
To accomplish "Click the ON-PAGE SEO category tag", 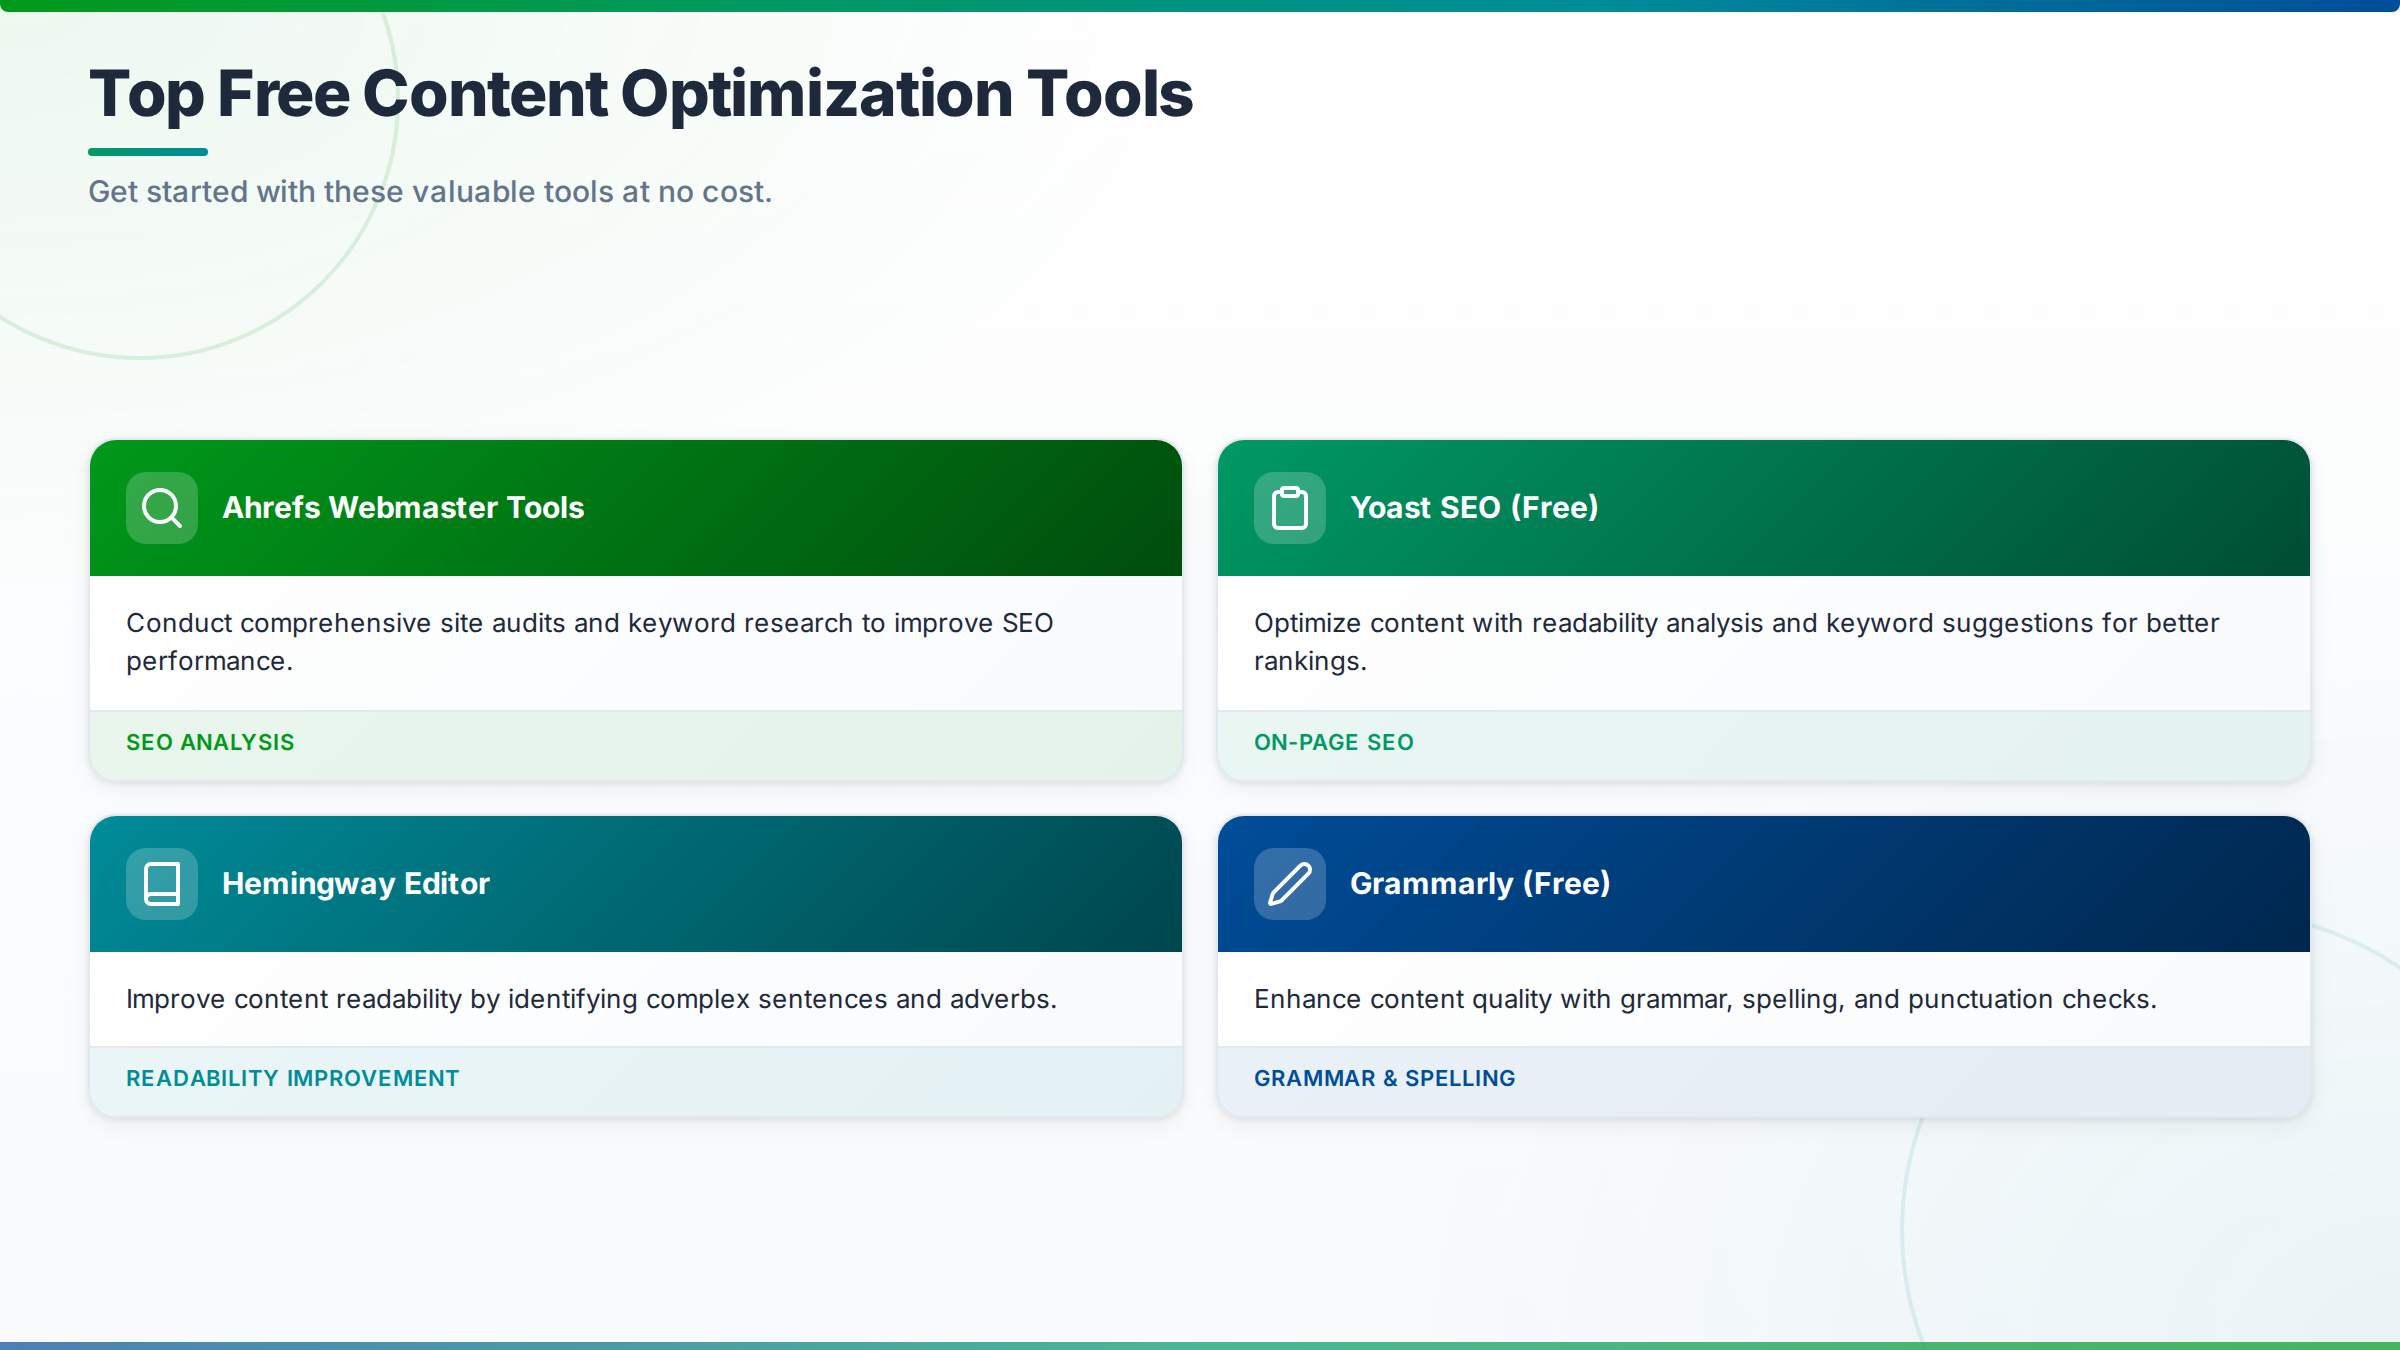I will 1333,742.
